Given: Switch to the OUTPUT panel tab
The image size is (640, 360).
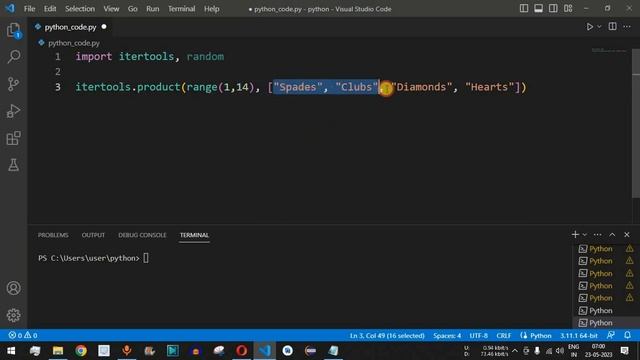Looking at the screenshot, I should point(93,235).
